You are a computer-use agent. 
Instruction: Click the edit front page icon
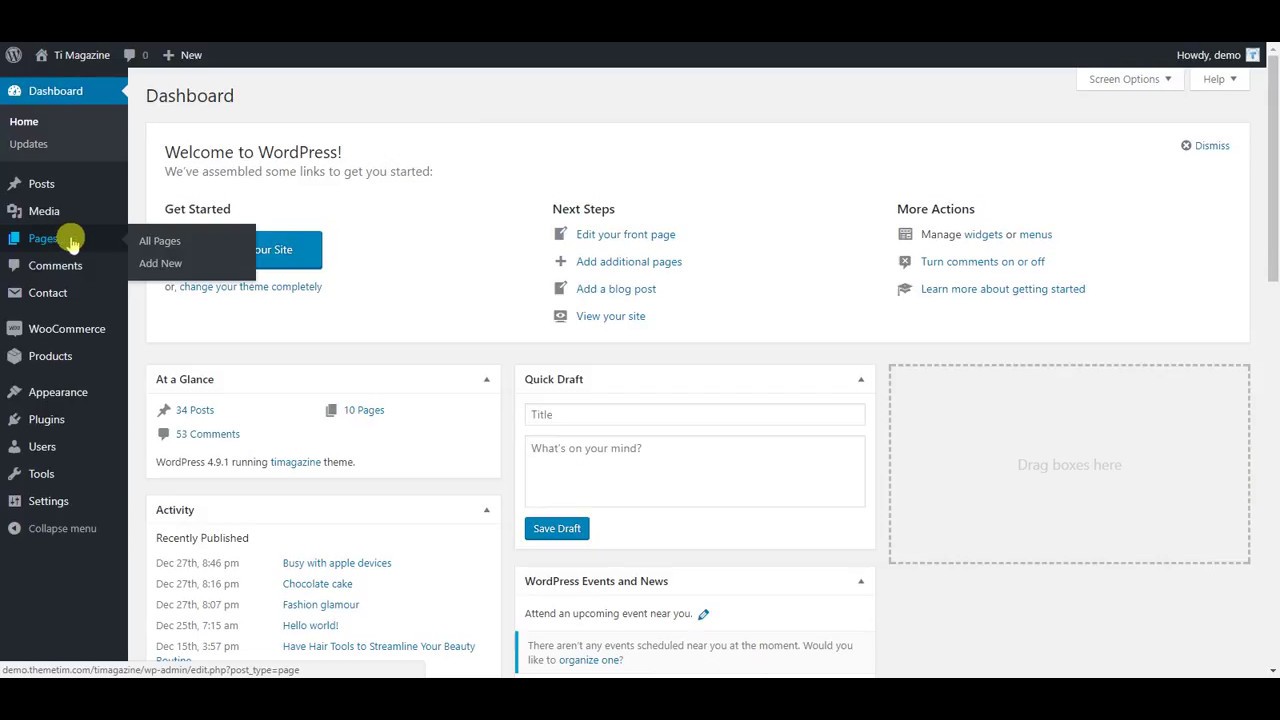[x=560, y=234]
